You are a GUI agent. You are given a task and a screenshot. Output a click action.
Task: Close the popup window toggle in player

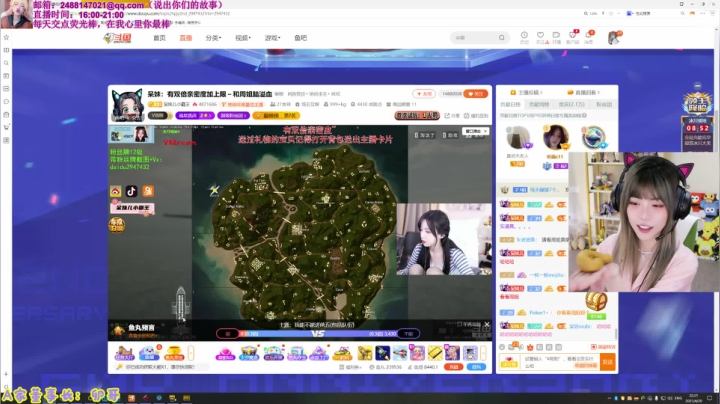pyautogui.click(x=485, y=131)
